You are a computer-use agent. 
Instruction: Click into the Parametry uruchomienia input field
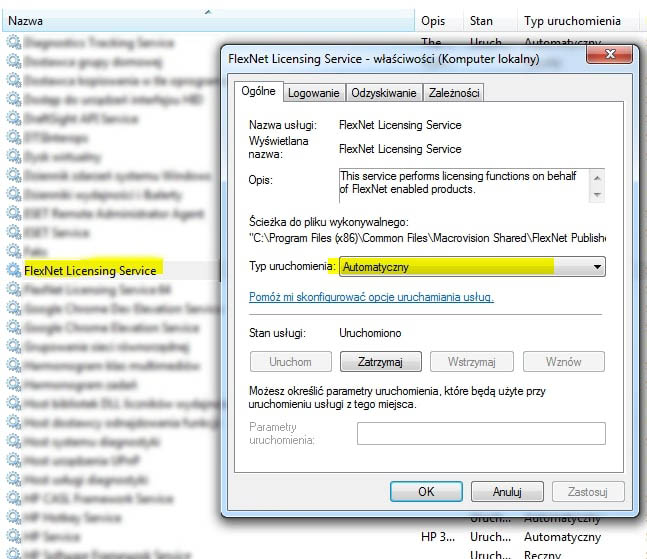click(x=481, y=433)
